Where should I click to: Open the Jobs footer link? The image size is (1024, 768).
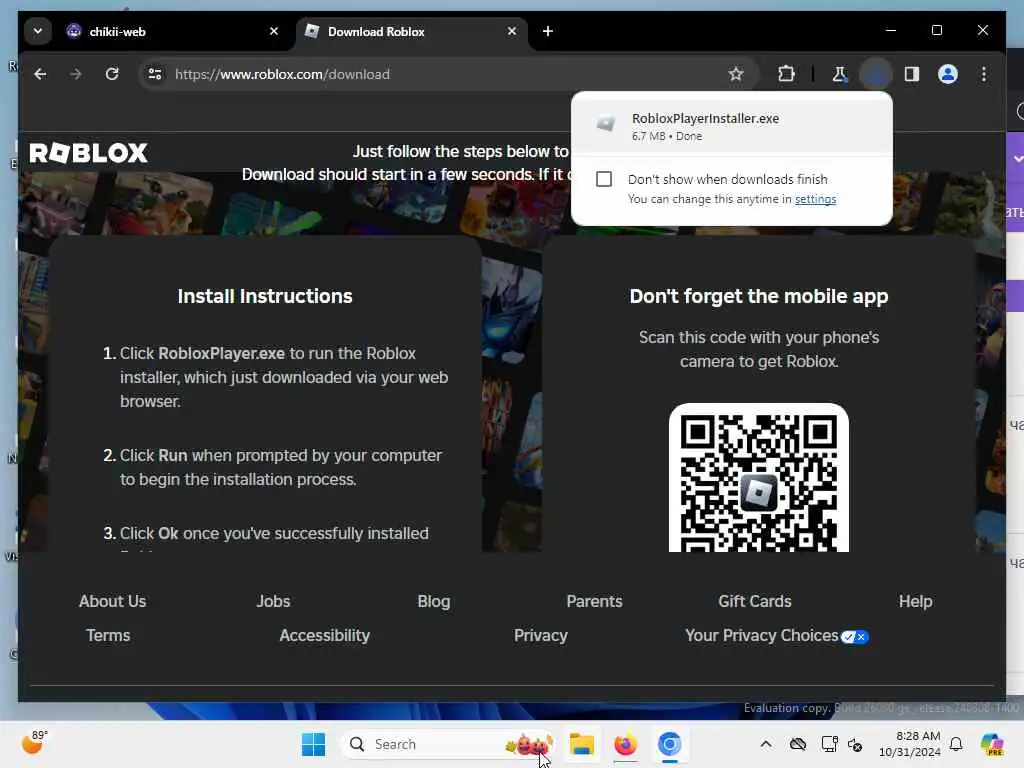[273, 601]
